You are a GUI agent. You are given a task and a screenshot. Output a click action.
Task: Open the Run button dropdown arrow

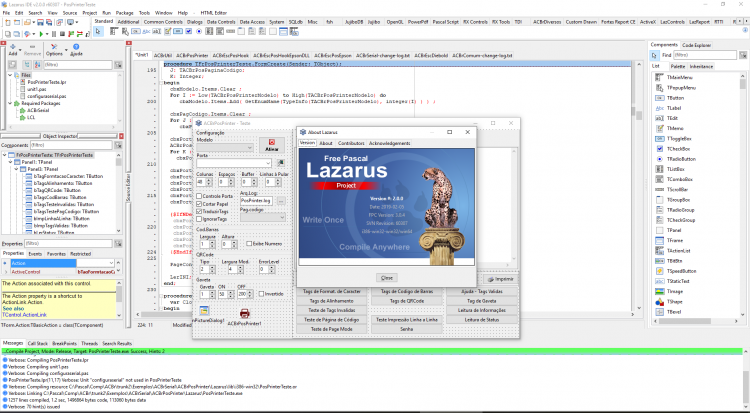point(46,34)
